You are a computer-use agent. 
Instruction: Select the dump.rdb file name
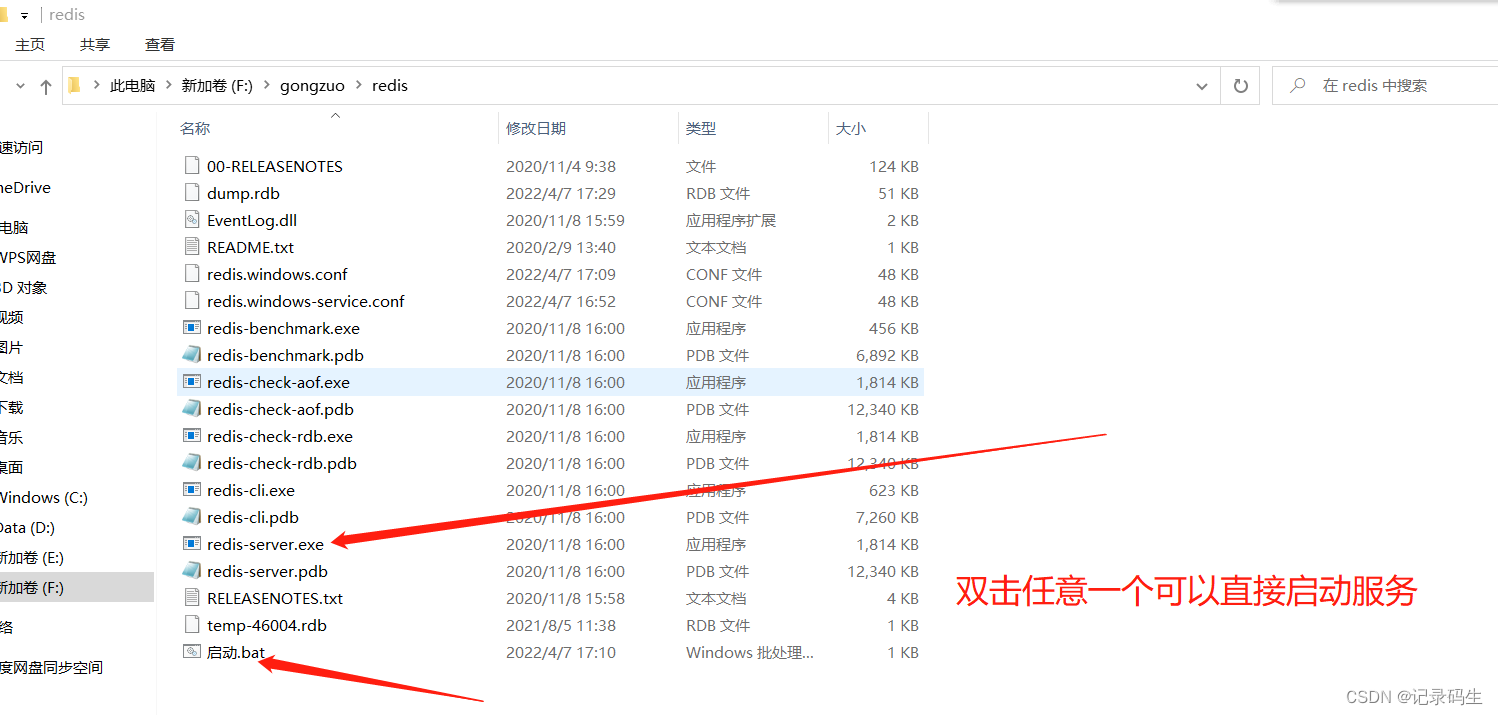243,193
